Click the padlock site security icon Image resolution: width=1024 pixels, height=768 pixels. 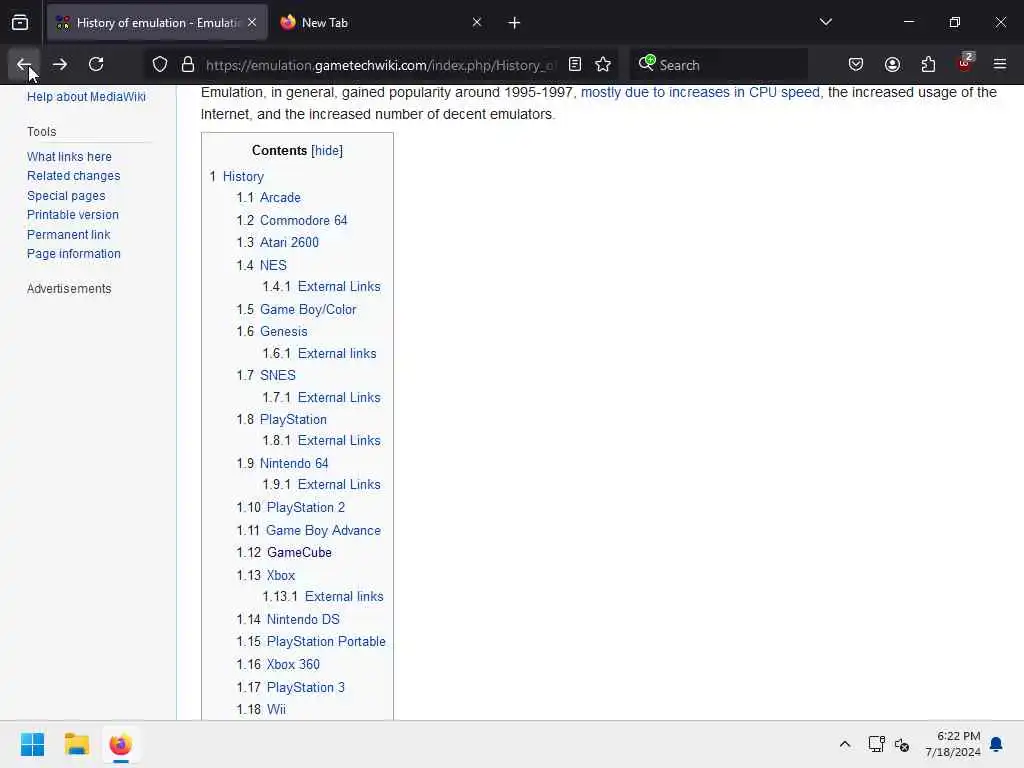pos(188,65)
